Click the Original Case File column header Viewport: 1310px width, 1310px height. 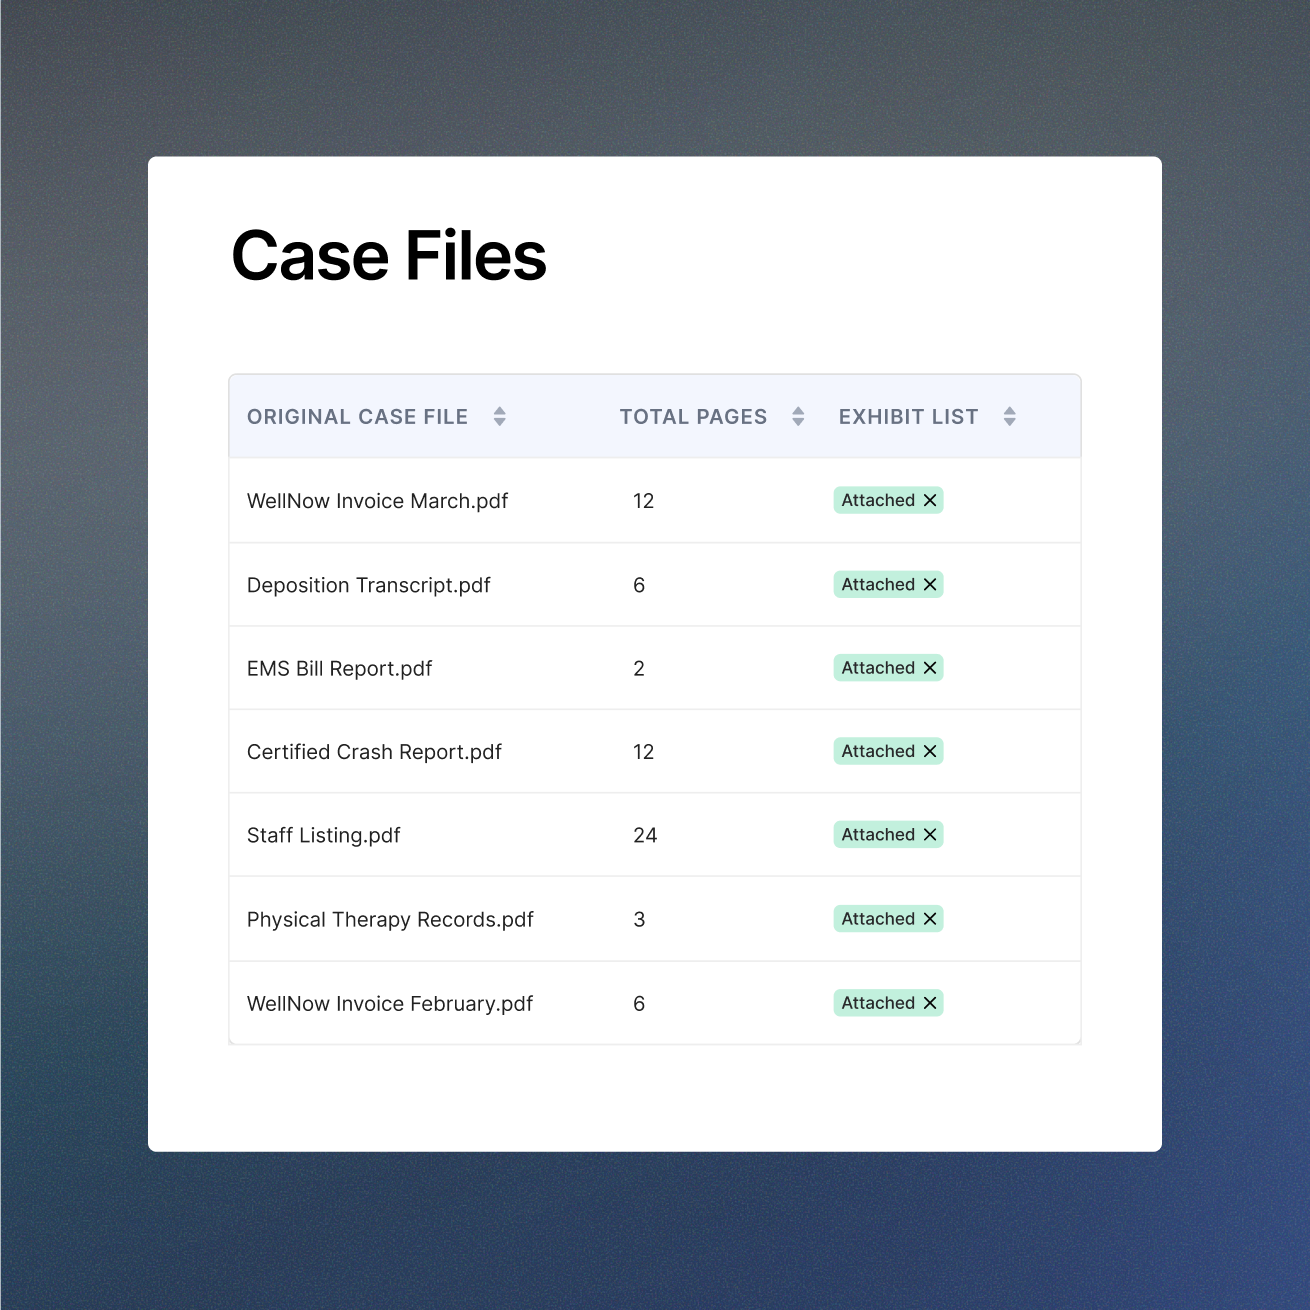[357, 417]
